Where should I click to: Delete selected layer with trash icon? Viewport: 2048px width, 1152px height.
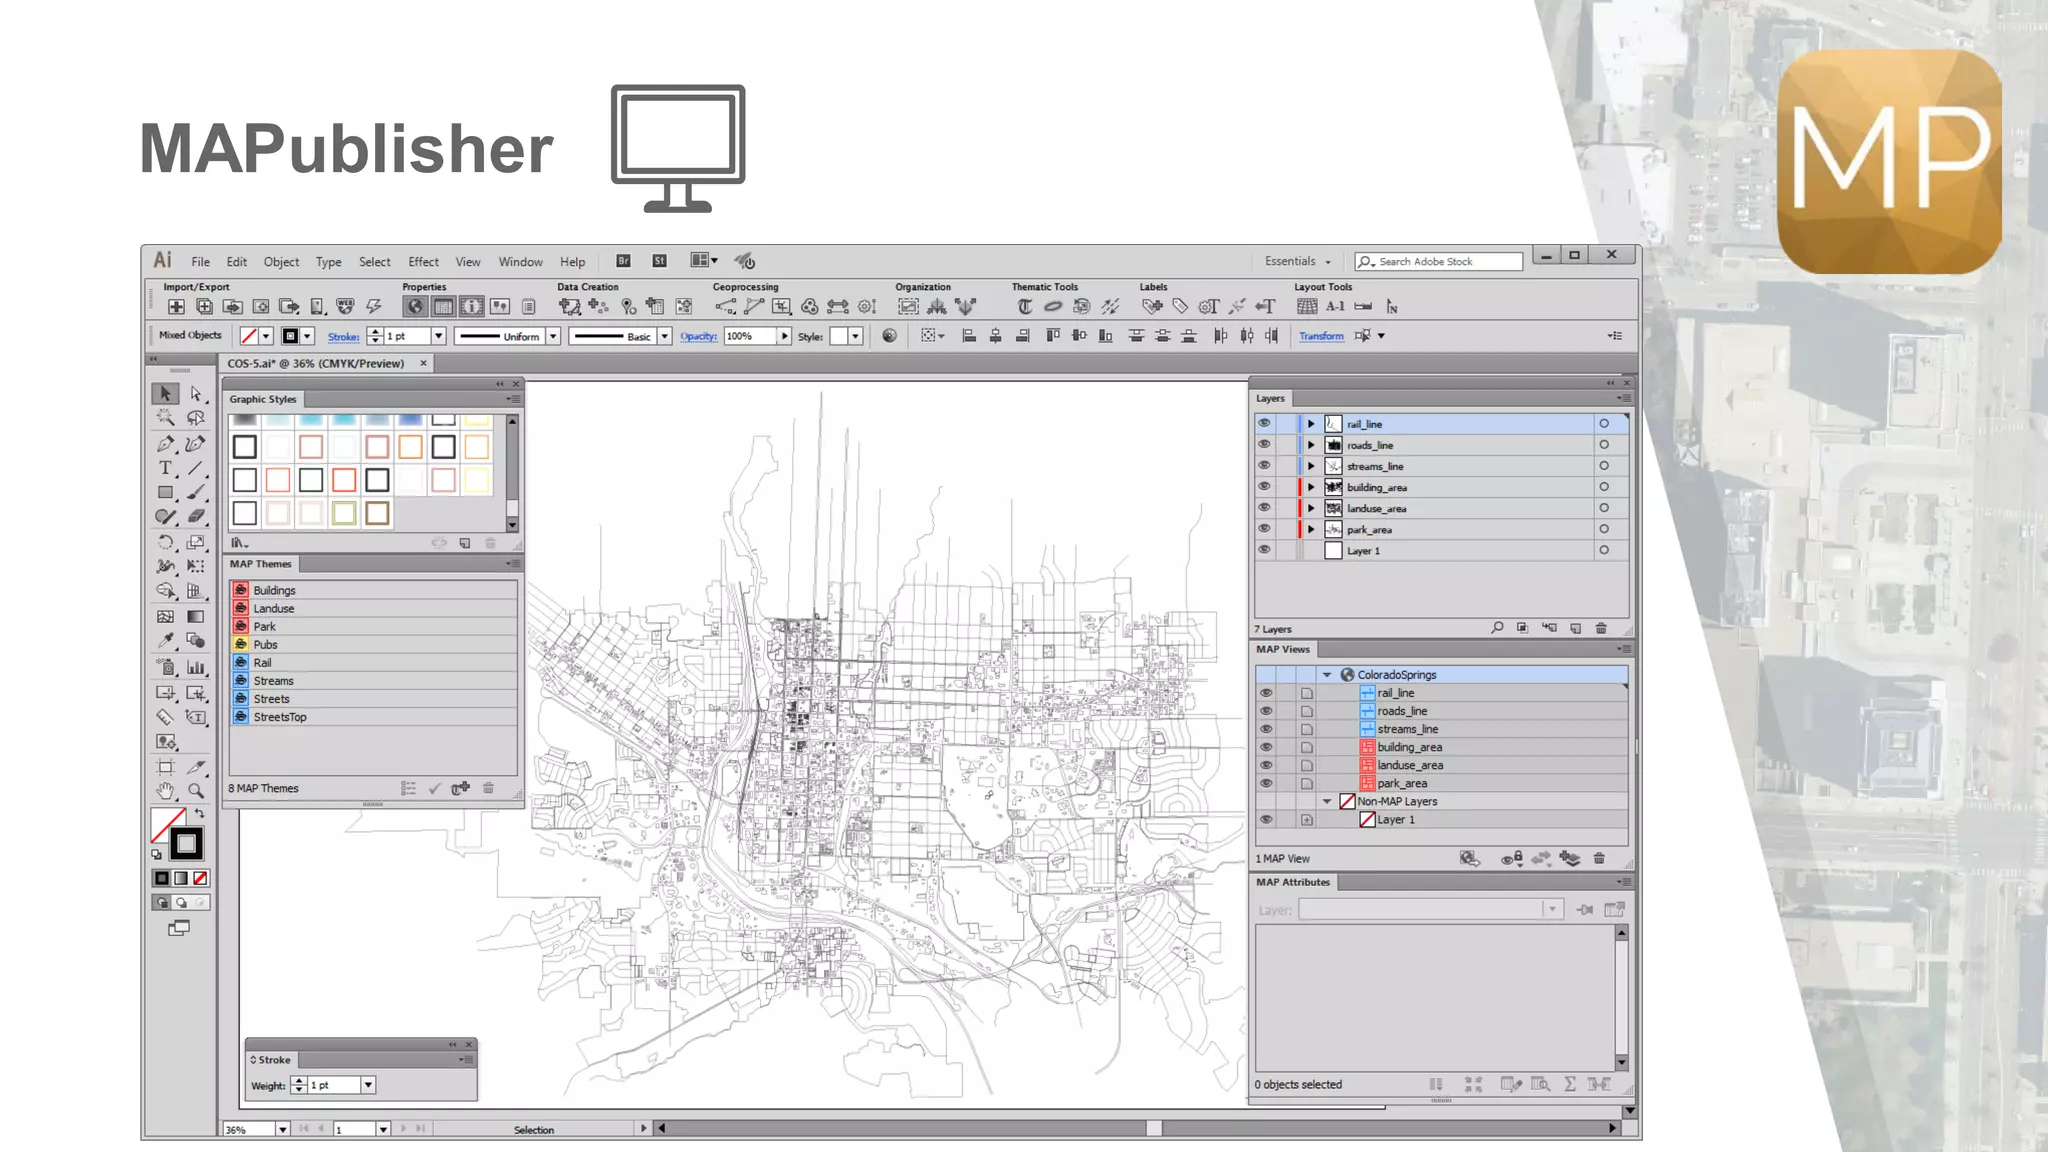click(1601, 628)
